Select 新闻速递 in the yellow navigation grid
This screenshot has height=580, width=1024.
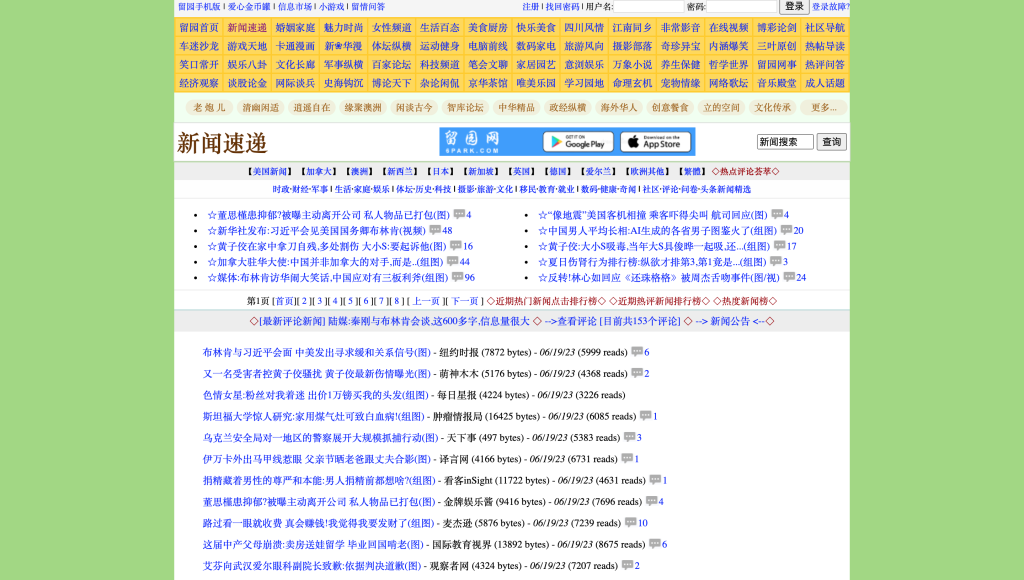[x=247, y=28]
